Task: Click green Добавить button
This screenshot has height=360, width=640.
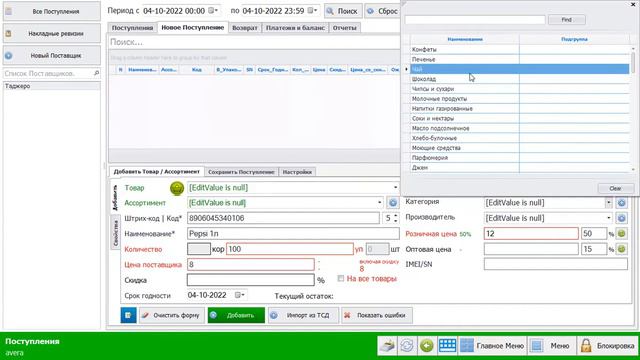Action: pyautogui.click(x=236, y=315)
